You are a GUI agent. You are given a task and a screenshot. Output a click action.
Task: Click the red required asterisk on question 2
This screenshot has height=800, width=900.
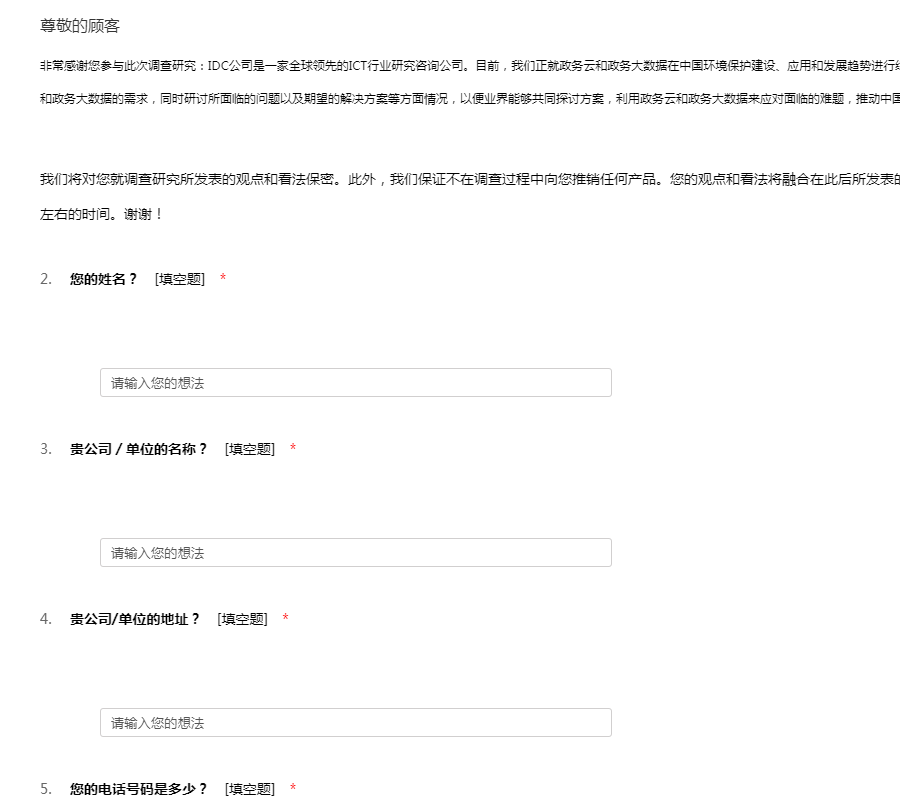(223, 279)
